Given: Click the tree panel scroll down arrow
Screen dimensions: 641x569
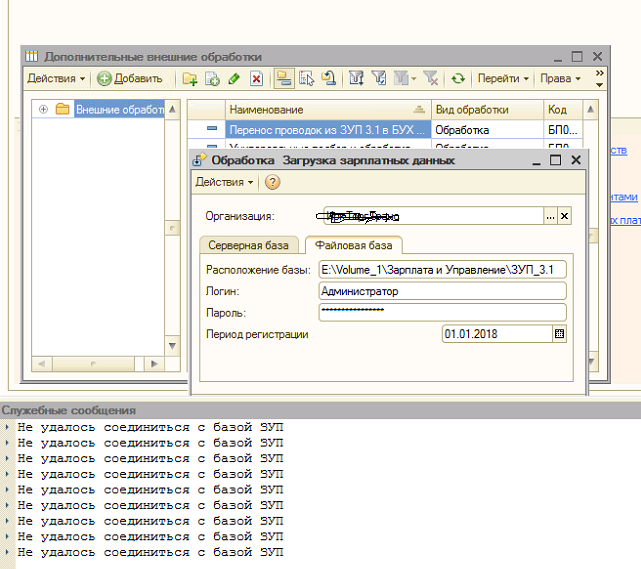Looking at the screenshot, I should pos(173,346).
